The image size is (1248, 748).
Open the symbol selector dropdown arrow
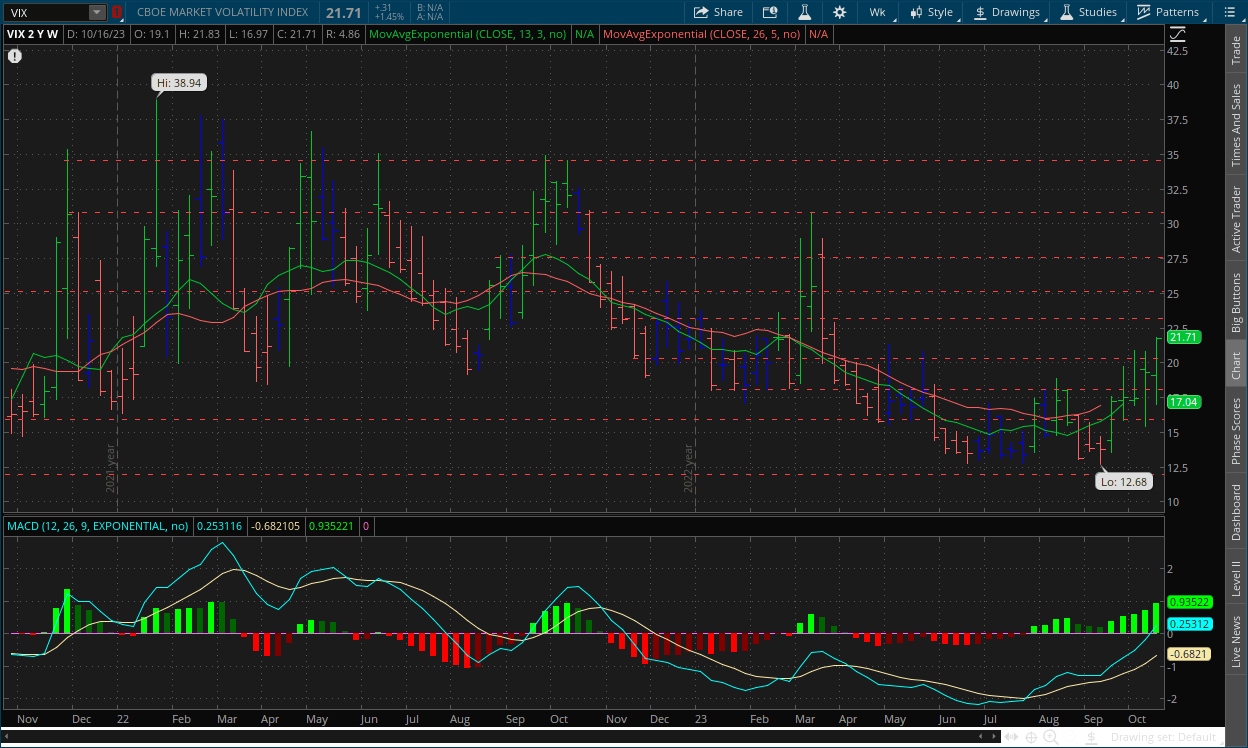pyautogui.click(x=97, y=12)
